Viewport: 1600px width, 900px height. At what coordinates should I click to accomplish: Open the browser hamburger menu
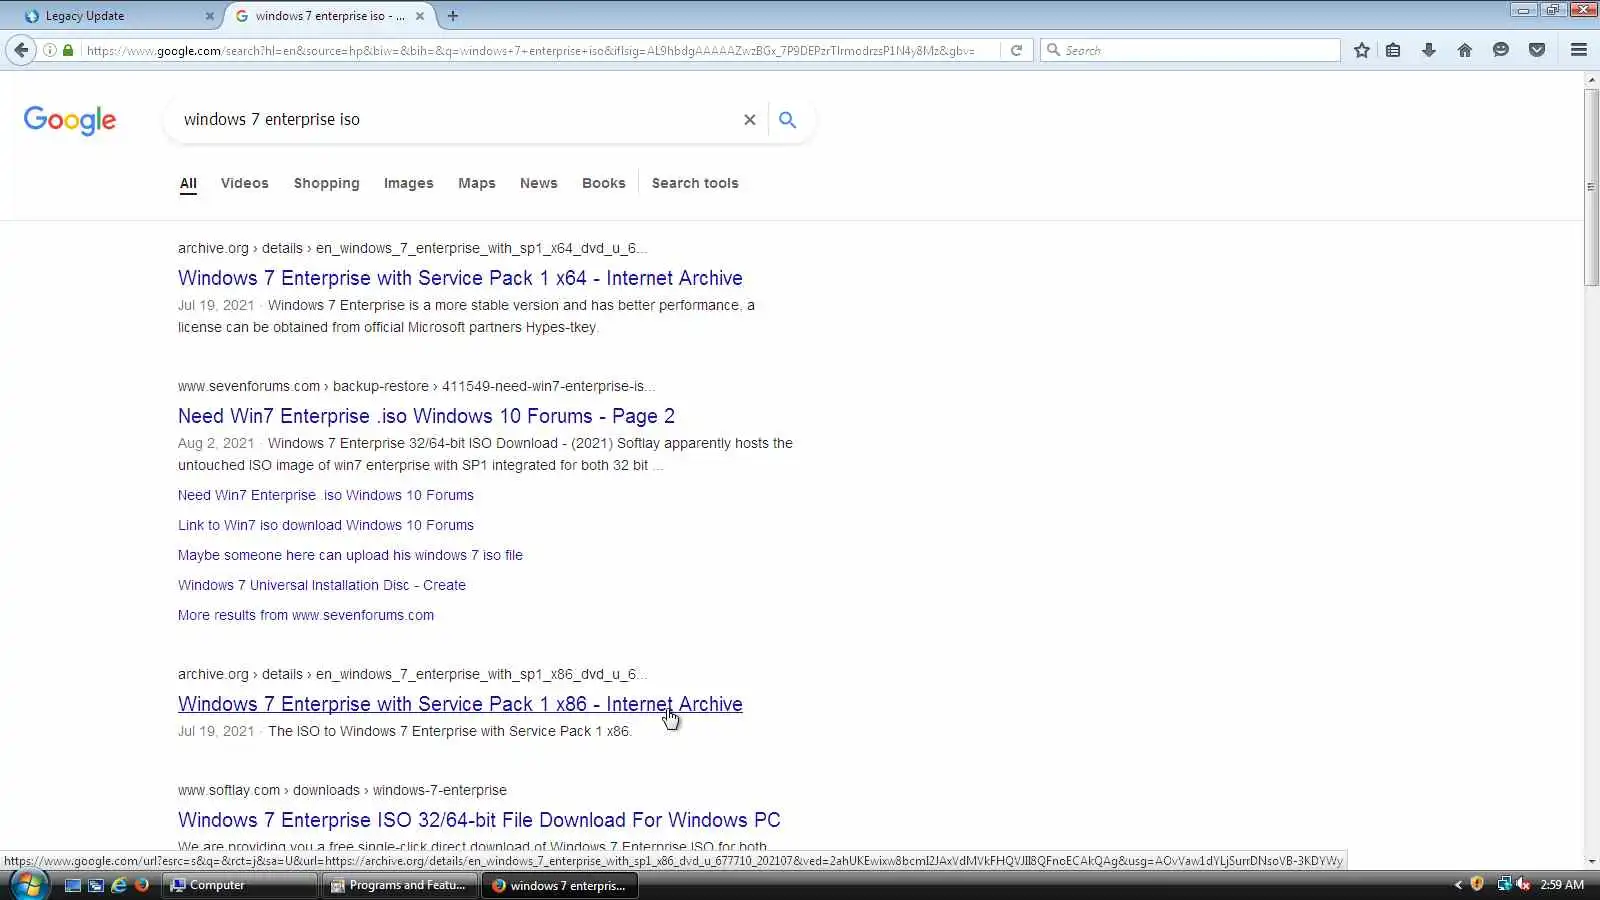click(x=1579, y=50)
